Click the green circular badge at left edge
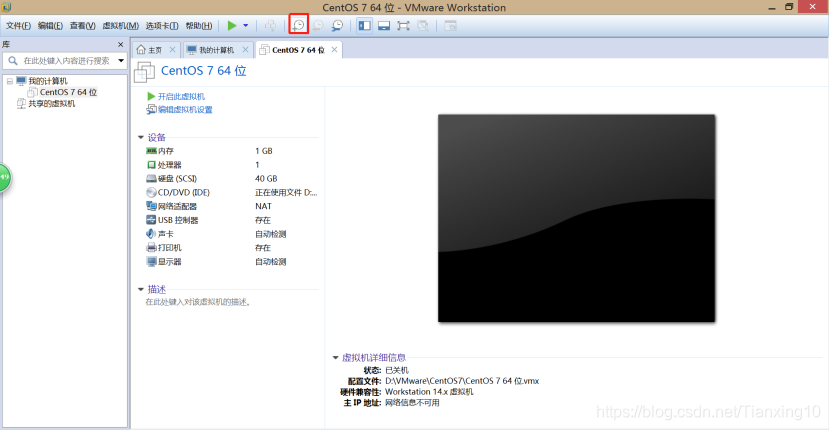Screen dimensions: 830x430 point(4,177)
